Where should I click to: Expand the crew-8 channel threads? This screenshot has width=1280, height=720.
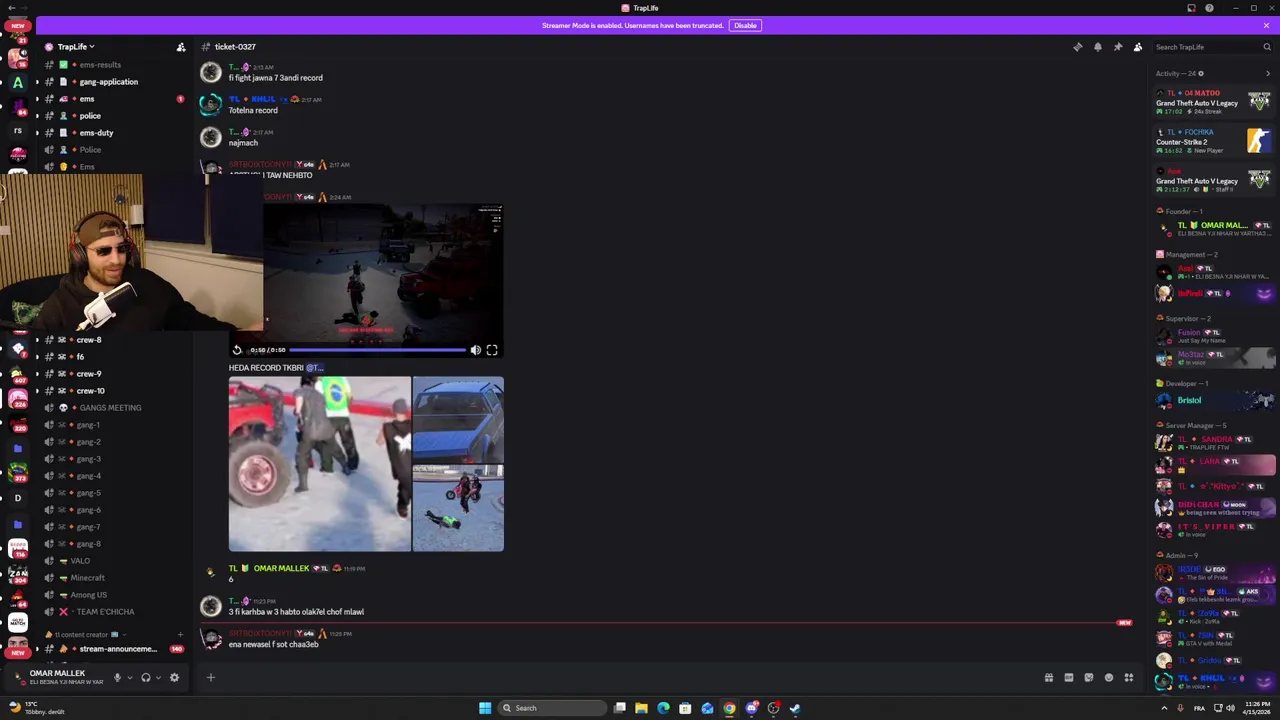pos(37,340)
